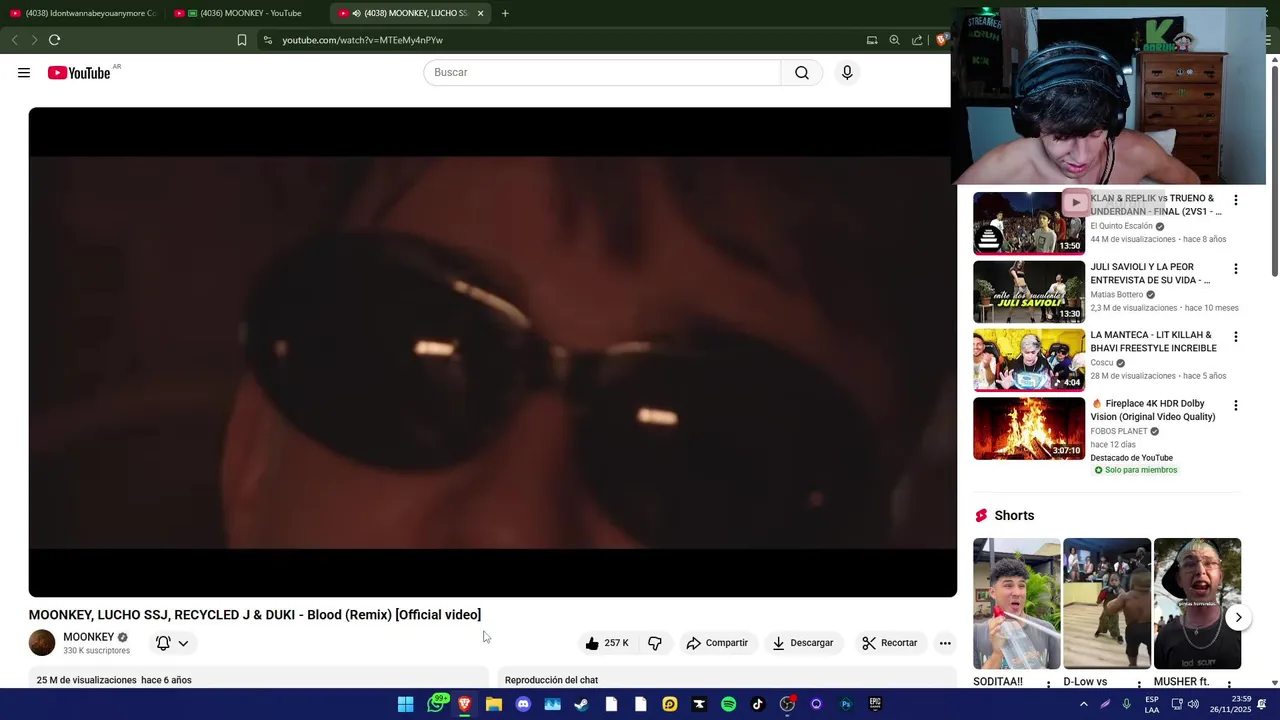Mute the tab via the speaker icon
Screen dimensions: 1280x720
356,13
